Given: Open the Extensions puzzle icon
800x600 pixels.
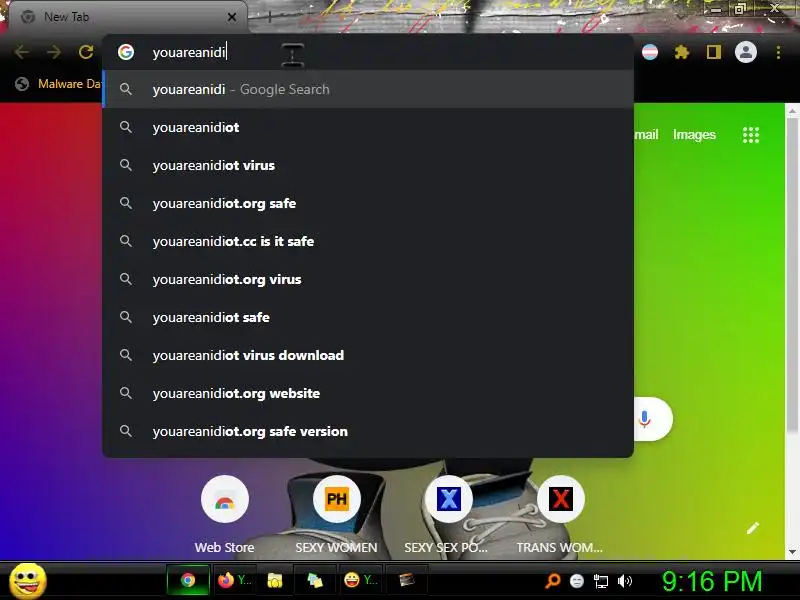Looking at the screenshot, I should [x=682, y=52].
